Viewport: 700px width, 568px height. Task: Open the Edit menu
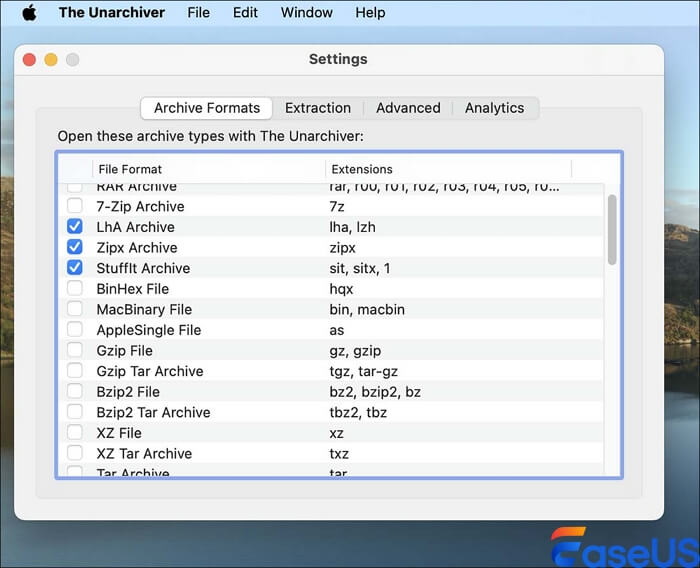tap(245, 13)
